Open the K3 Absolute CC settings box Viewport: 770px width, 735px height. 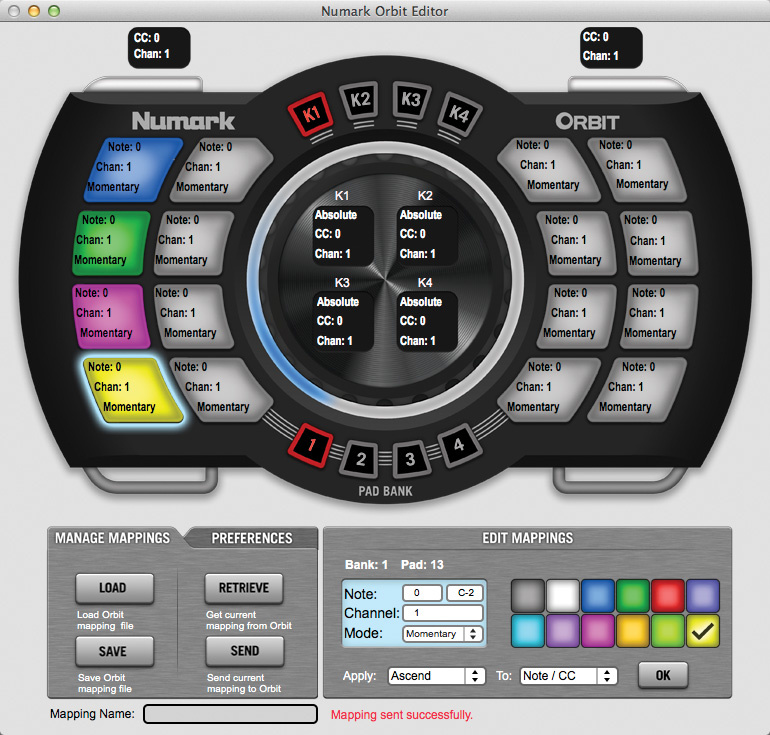coord(342,322)
